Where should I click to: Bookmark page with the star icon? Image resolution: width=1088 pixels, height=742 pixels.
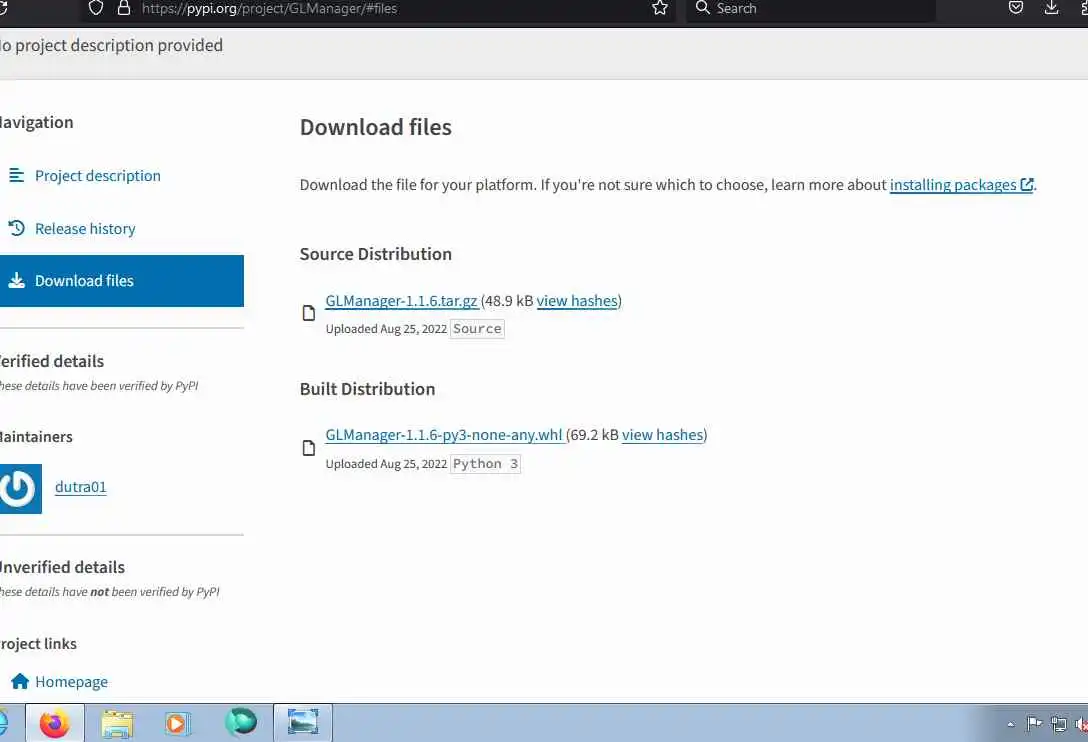(660, 8)
